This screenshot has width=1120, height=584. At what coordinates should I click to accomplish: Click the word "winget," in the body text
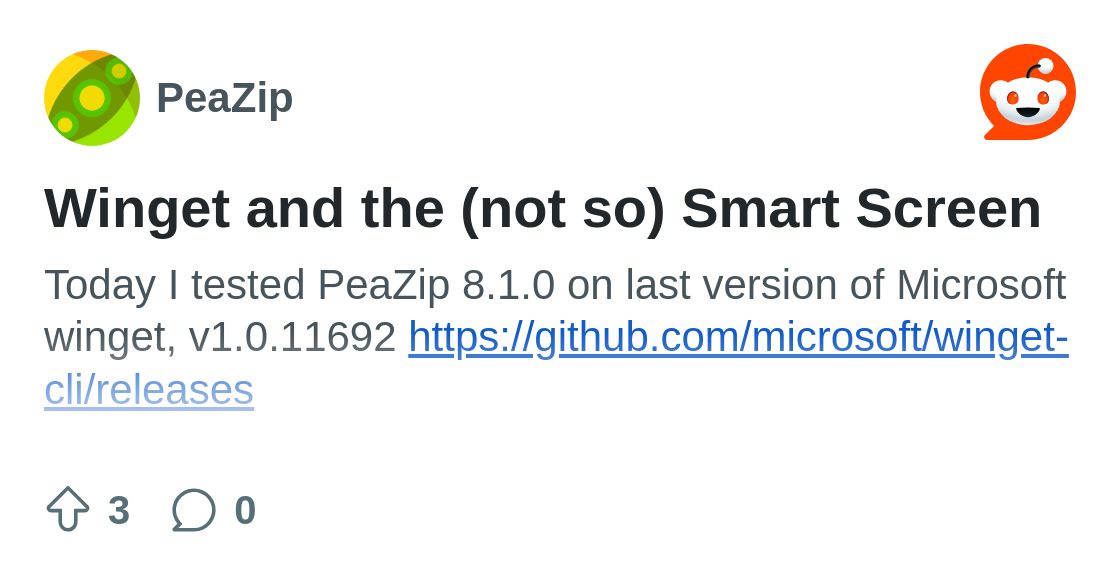(110, 337)
